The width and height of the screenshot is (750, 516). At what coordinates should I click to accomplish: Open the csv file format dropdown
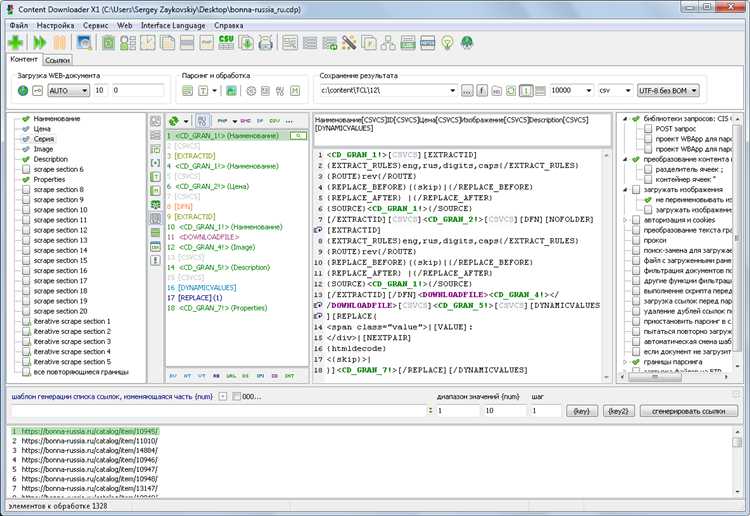pos(615,90)
